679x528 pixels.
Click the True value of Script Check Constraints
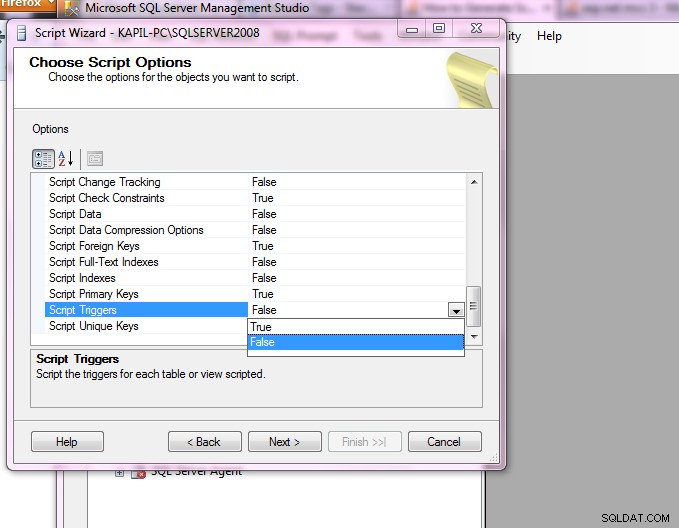[263, 198]
